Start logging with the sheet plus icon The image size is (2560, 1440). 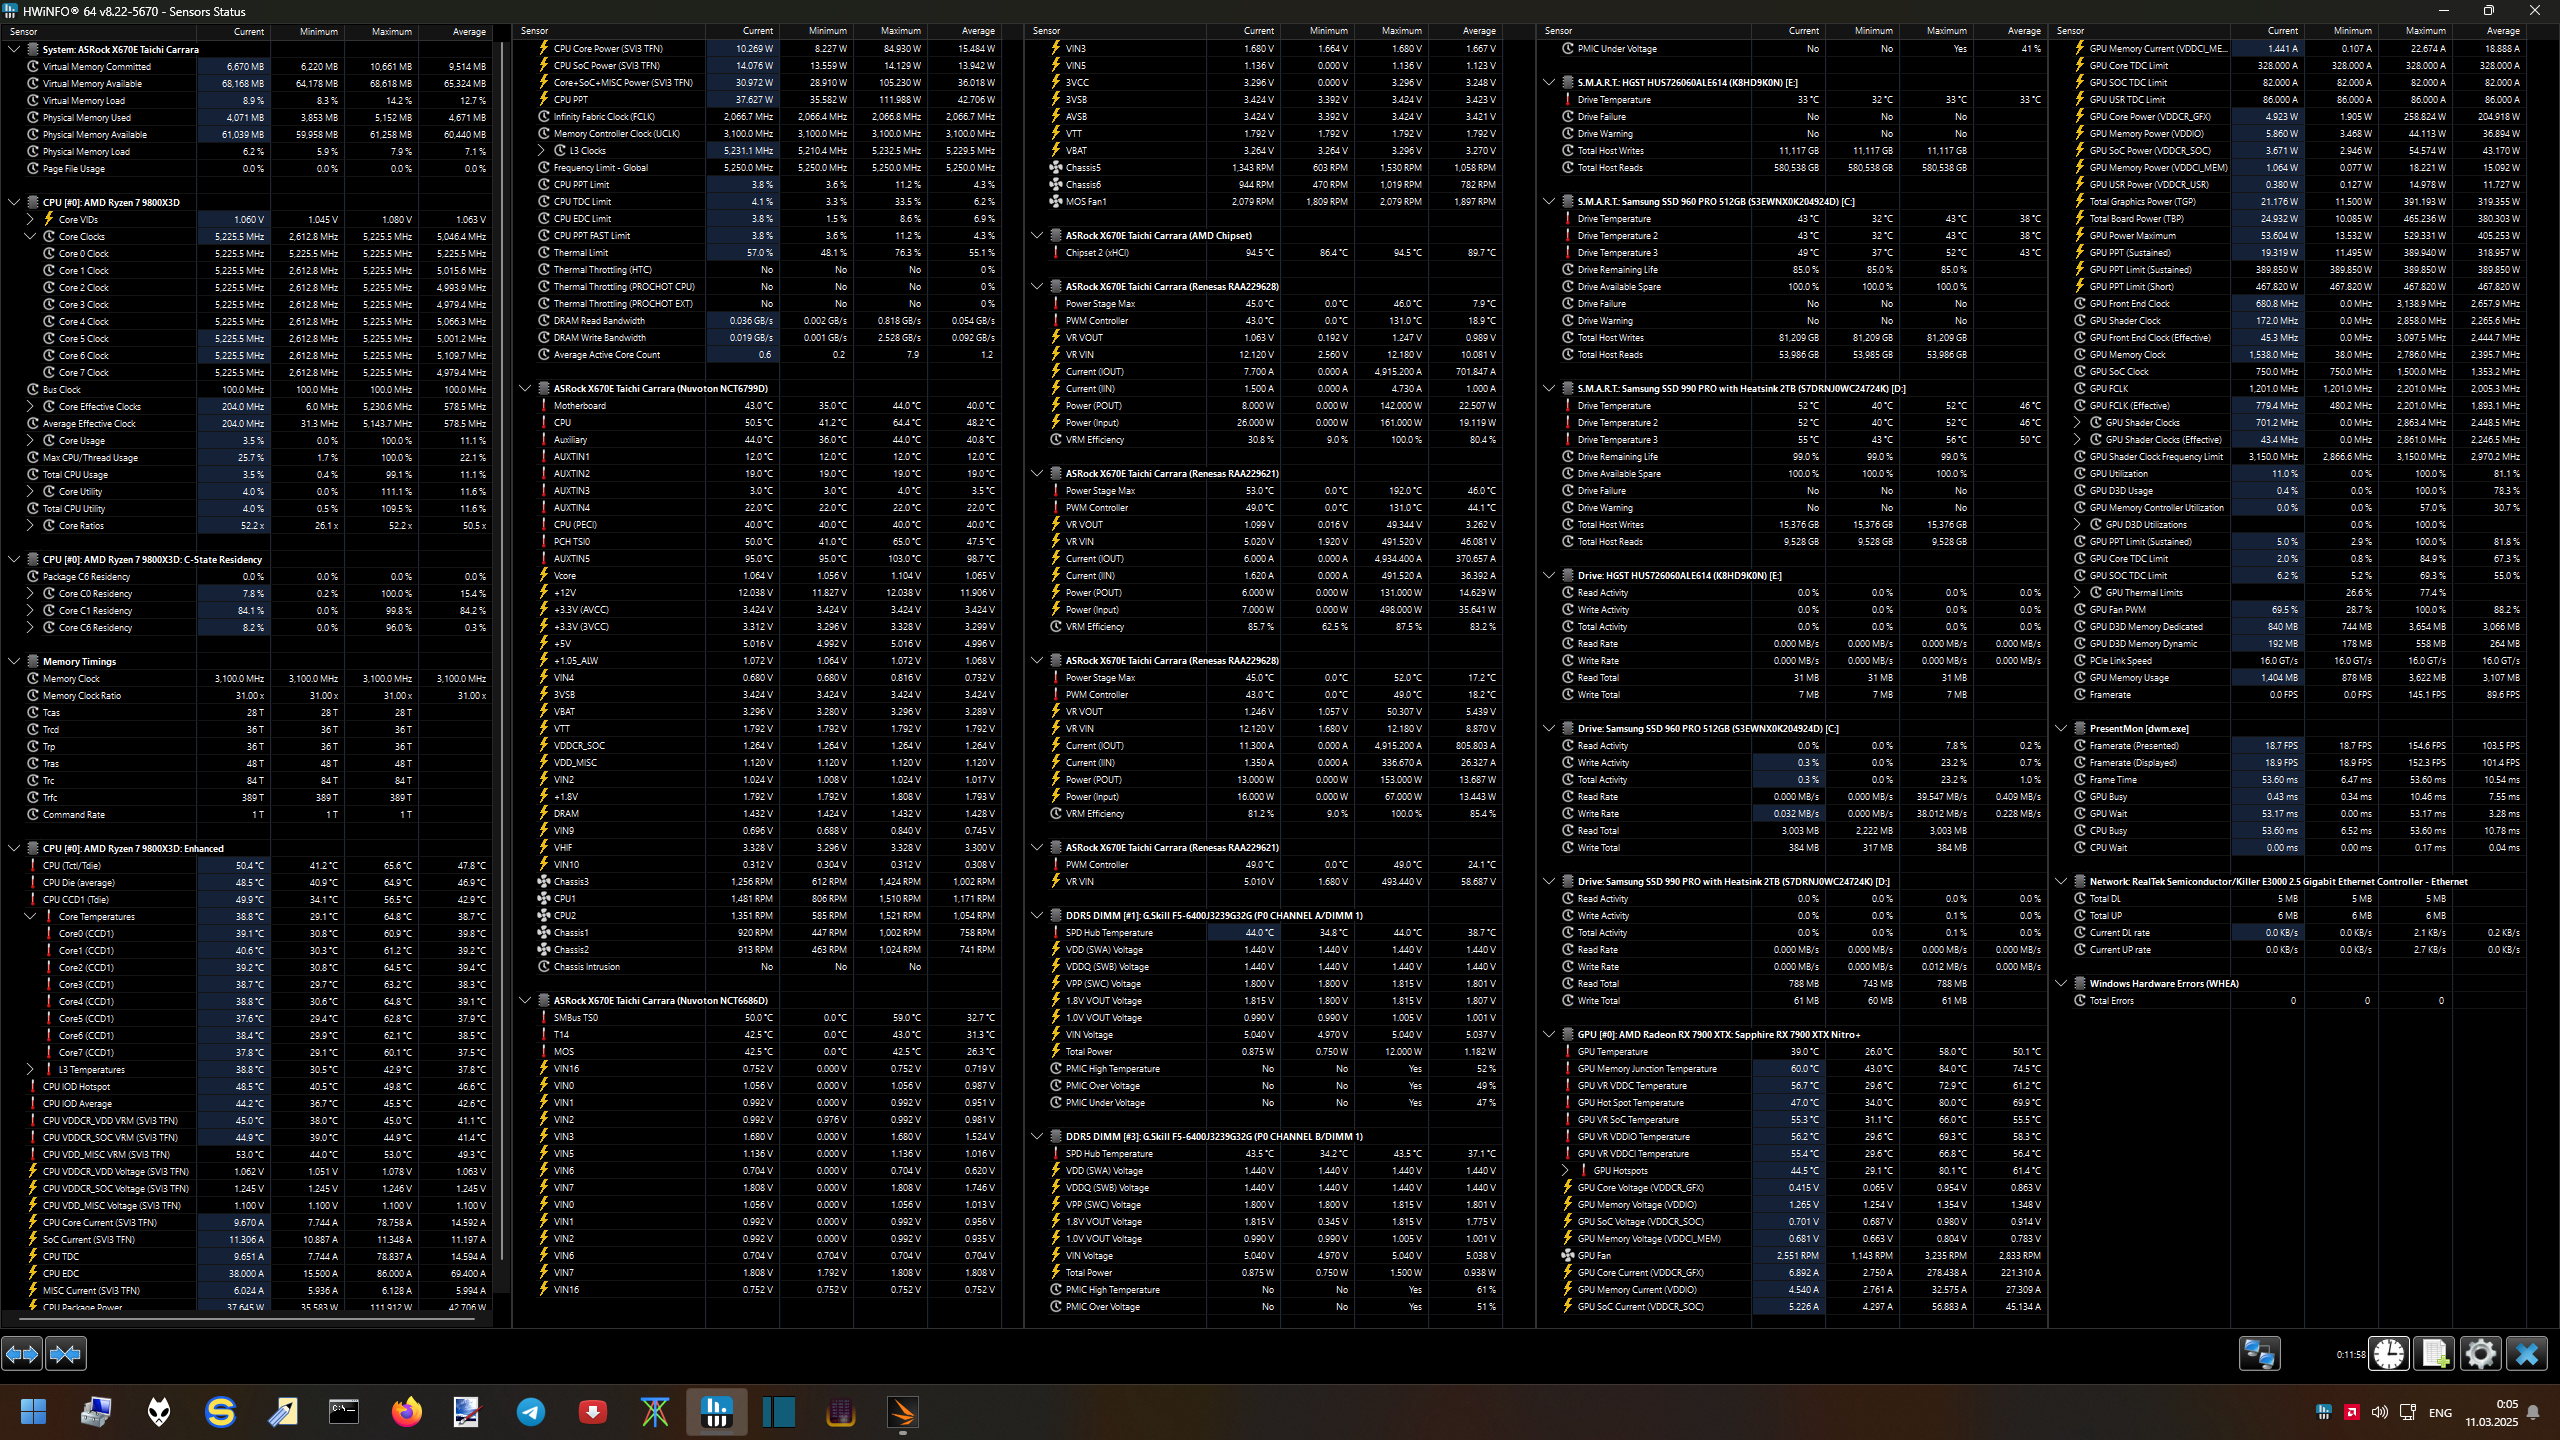click(x=2434, y=1354)
